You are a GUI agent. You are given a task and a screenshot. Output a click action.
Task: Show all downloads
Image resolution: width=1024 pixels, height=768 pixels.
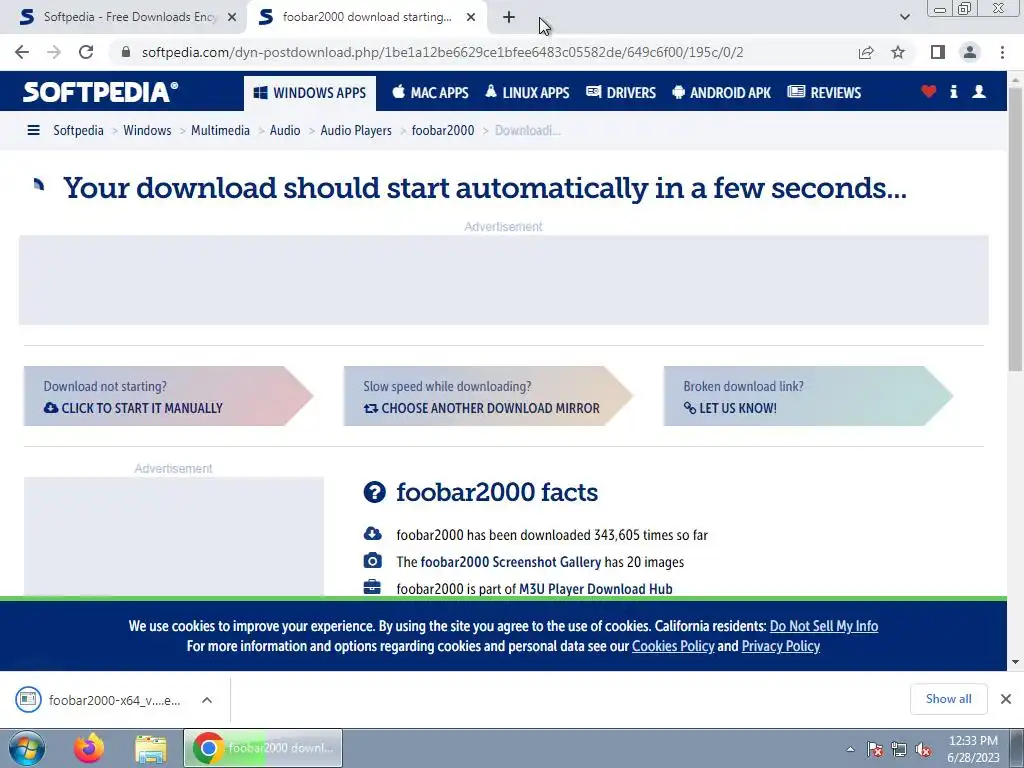click(x=948, y=699)
